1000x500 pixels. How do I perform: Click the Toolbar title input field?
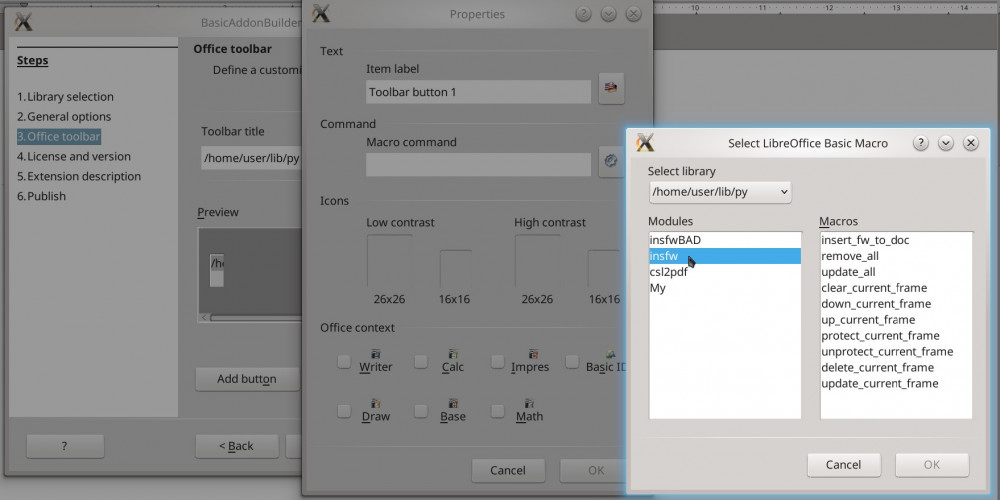[x=251, y=158]
